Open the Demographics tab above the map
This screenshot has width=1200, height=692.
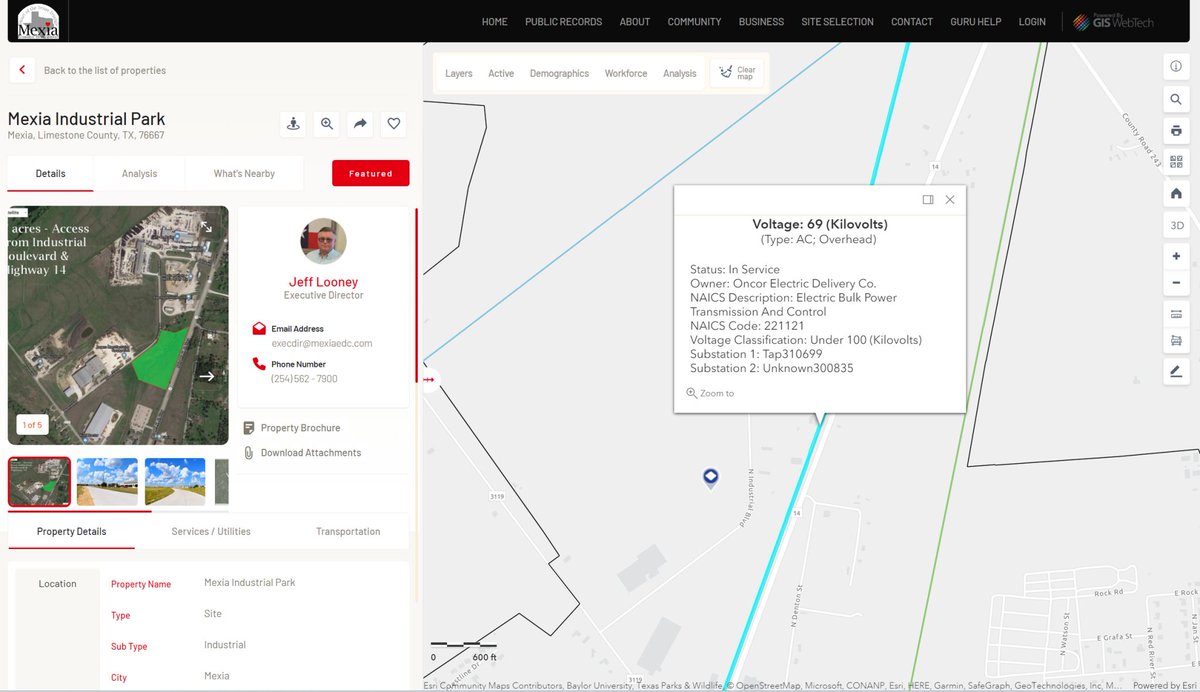point(559,73)
